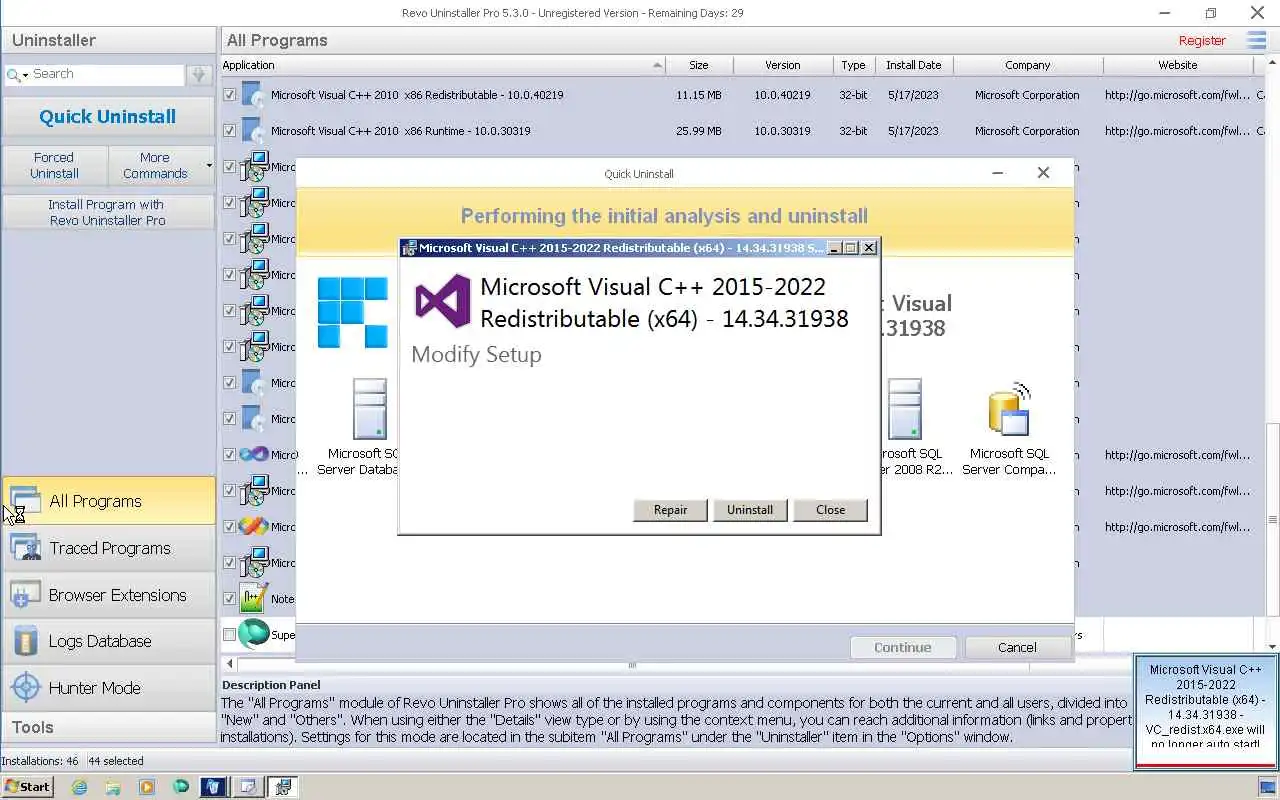This screenshot has width=1280, height=800.
Task: Minimize the Quick Uninstall dialog
Action: 997,173
